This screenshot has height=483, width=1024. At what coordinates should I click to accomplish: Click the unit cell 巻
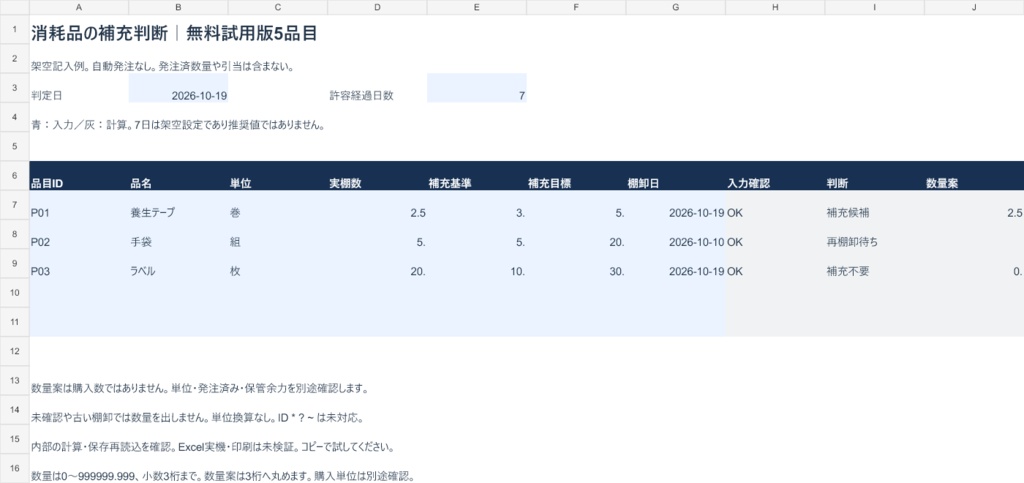pos(278,205)
